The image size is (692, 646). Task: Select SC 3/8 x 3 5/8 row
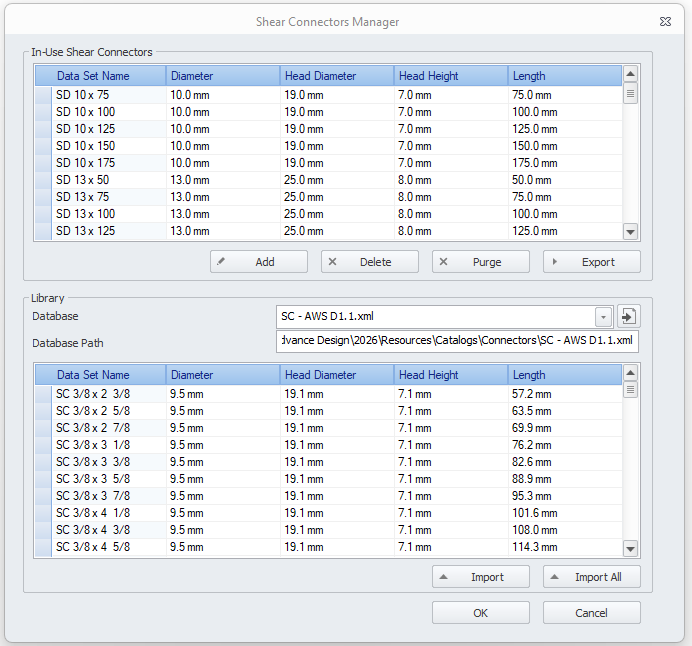click(328, 479)
